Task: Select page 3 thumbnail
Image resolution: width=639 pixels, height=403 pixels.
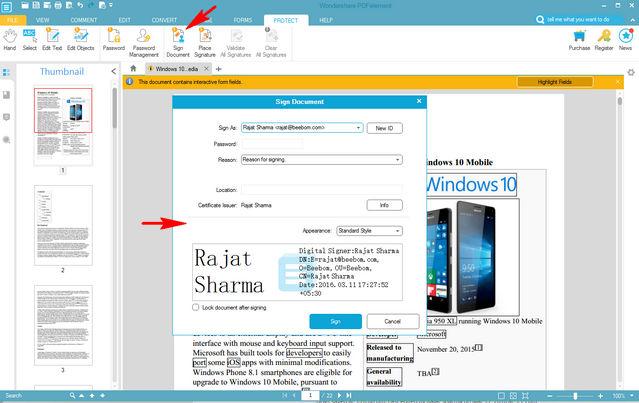Action: tap(63, 325)
